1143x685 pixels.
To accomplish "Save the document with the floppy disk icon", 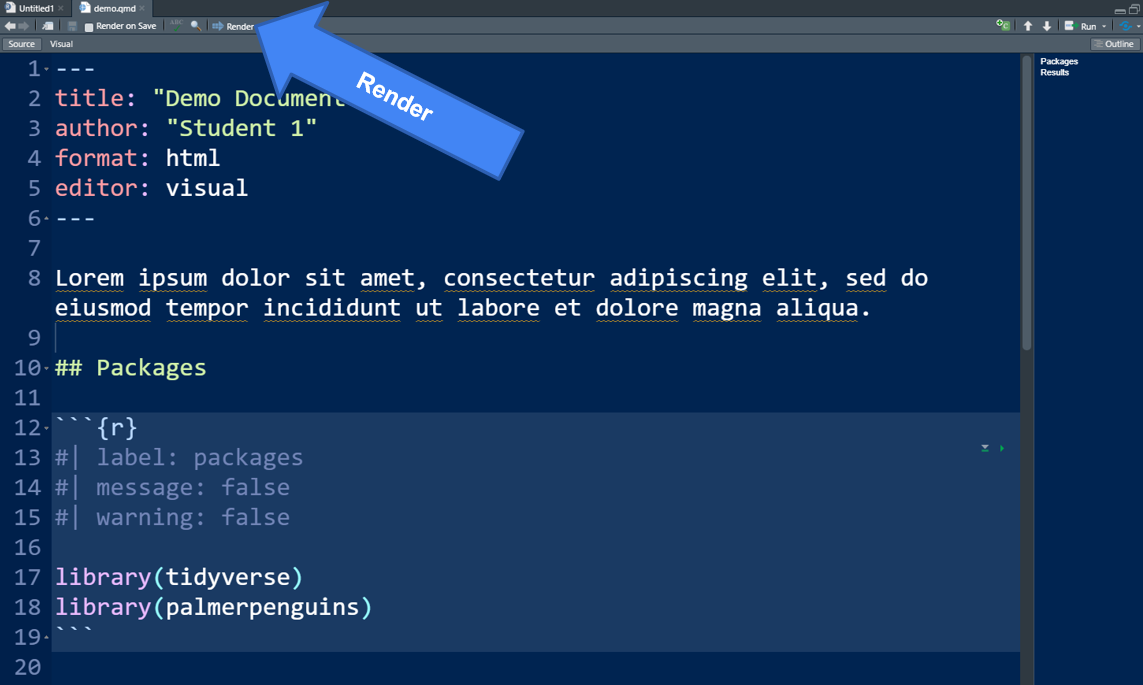I will coord(72,26).
